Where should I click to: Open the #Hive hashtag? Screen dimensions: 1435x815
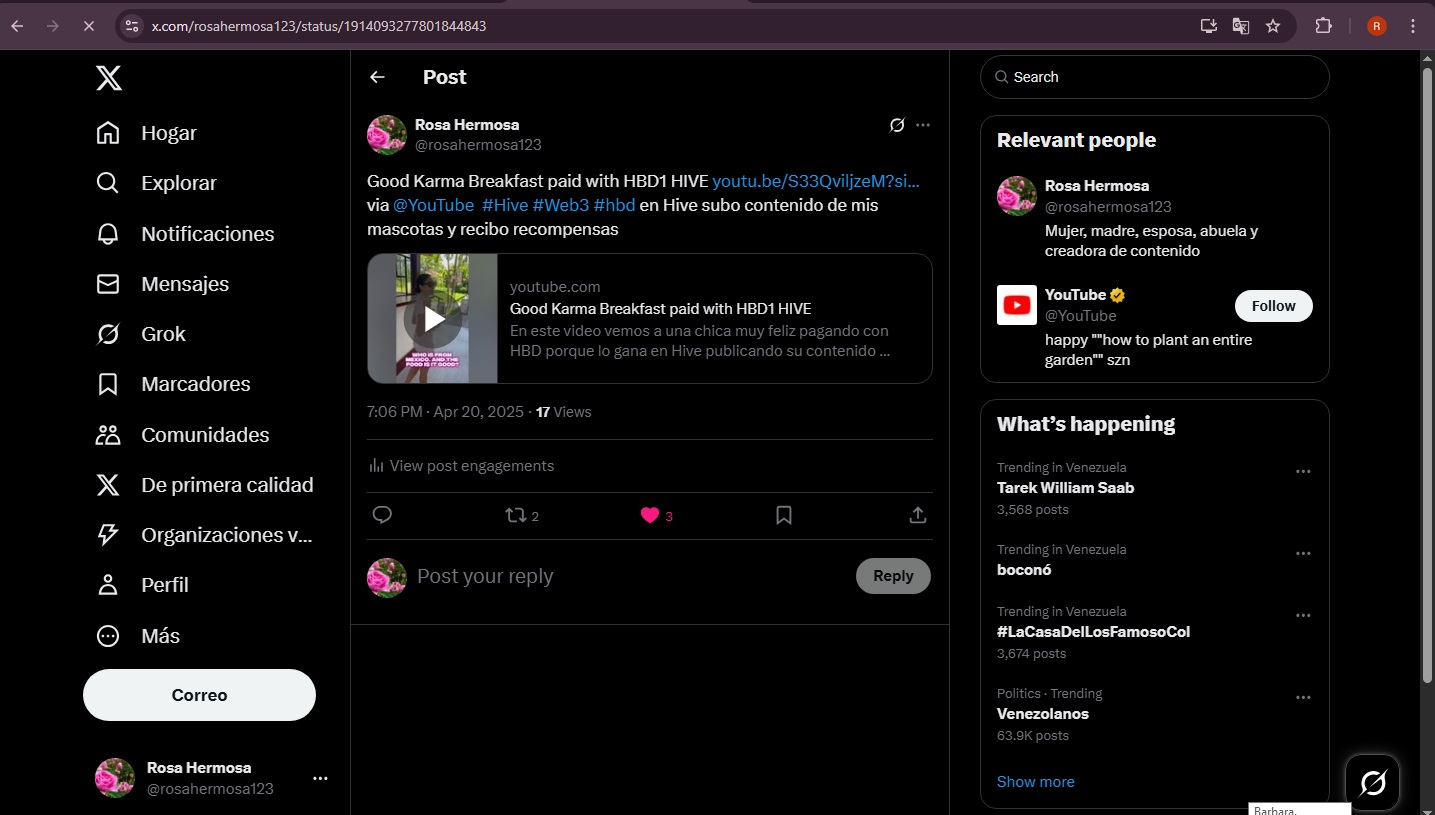click(505, 205)
